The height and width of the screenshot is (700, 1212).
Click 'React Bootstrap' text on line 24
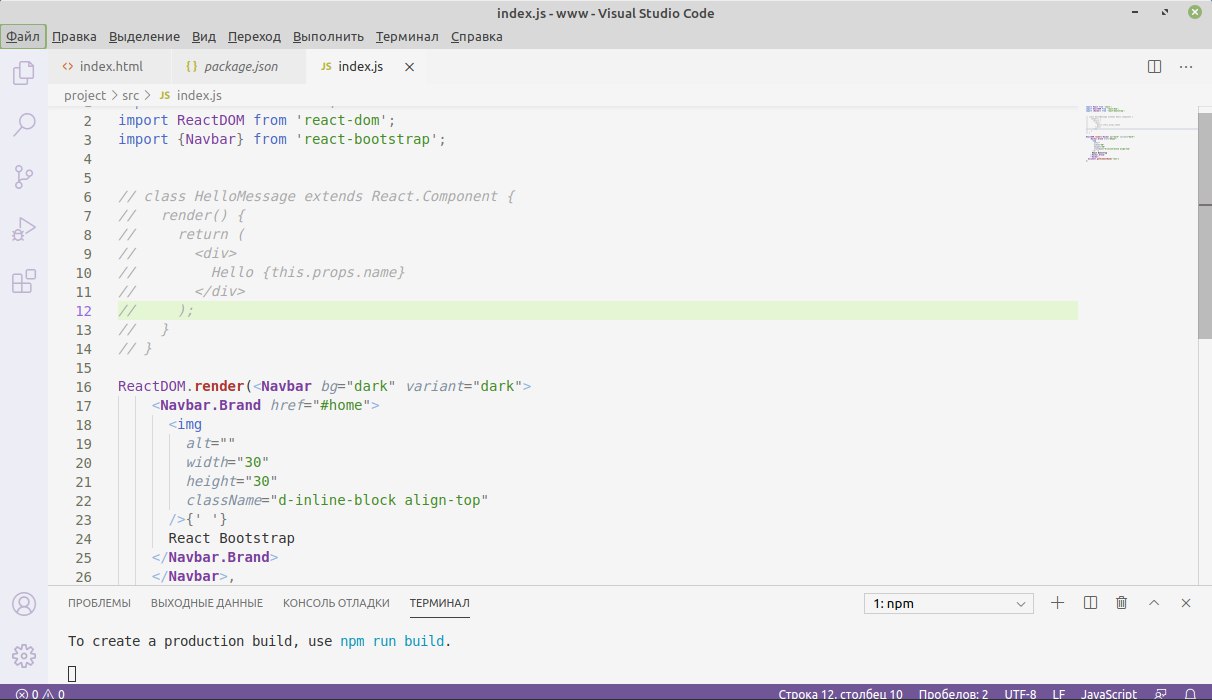[x=232, y=538]
